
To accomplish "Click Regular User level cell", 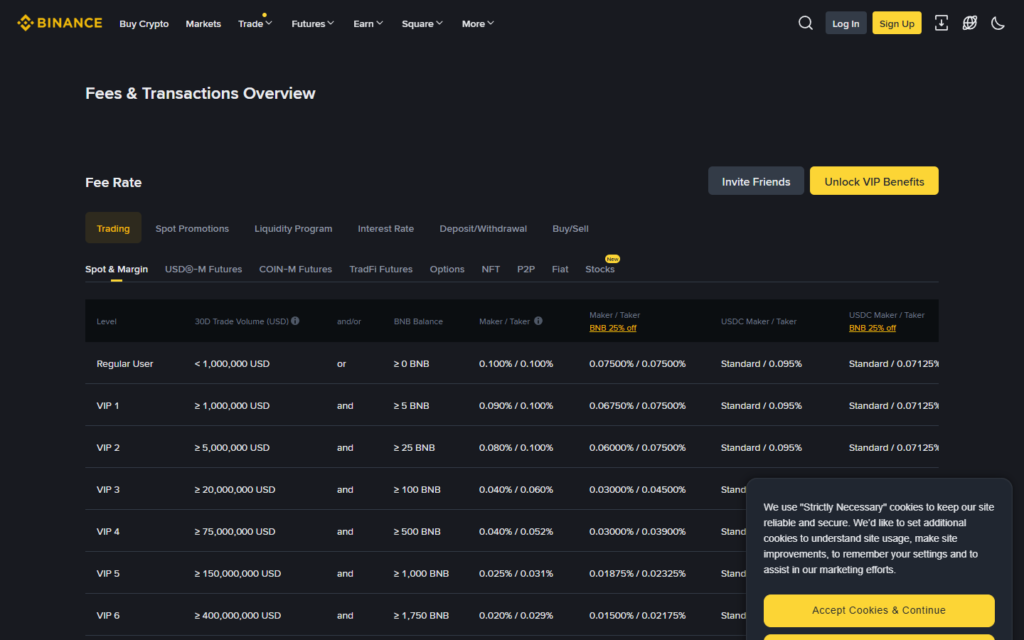I will point(125,364).
